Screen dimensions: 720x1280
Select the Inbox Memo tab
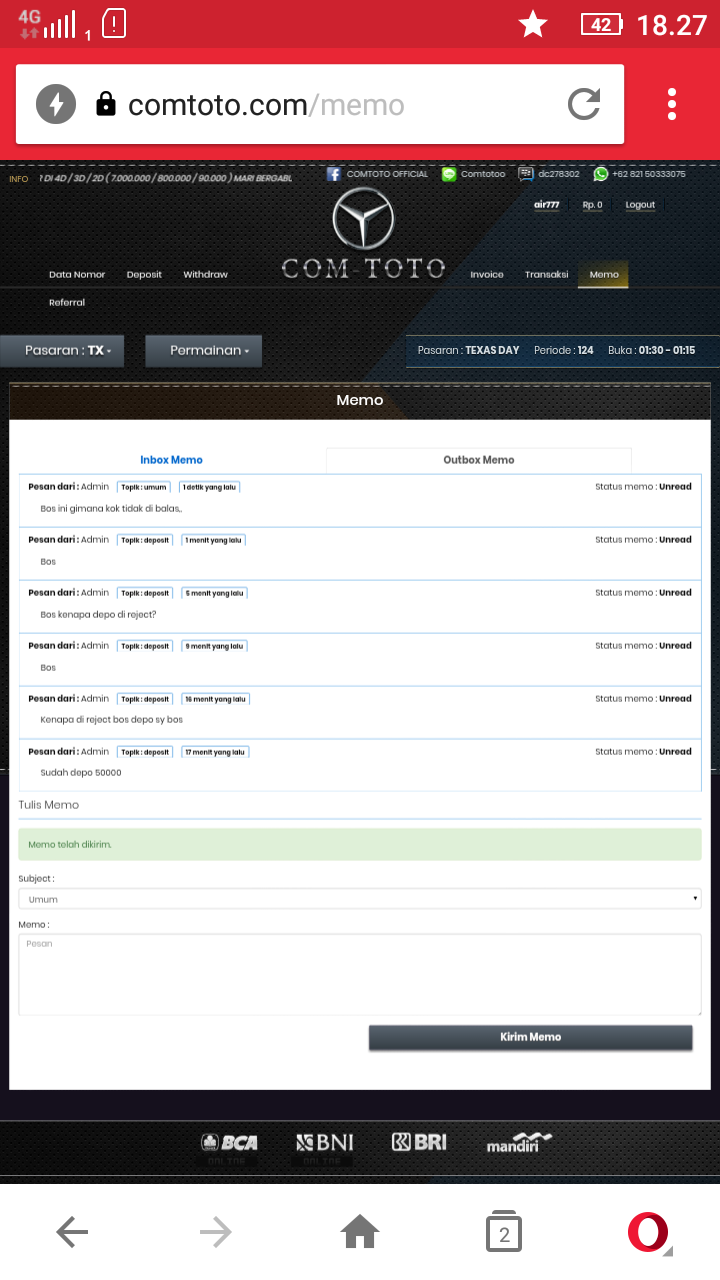pyautogui.click(x=171, y=460)
